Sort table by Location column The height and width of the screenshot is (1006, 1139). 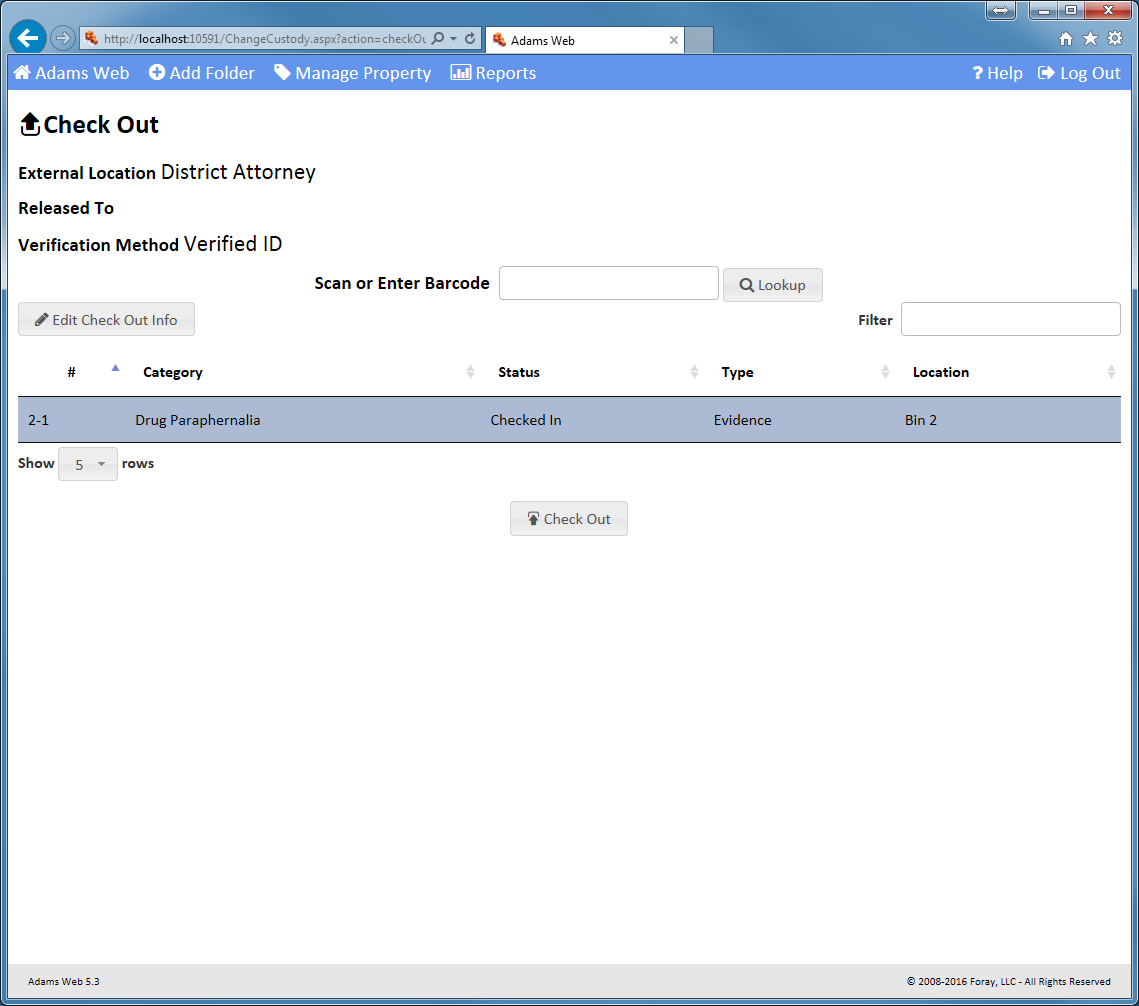coord(940,372)
